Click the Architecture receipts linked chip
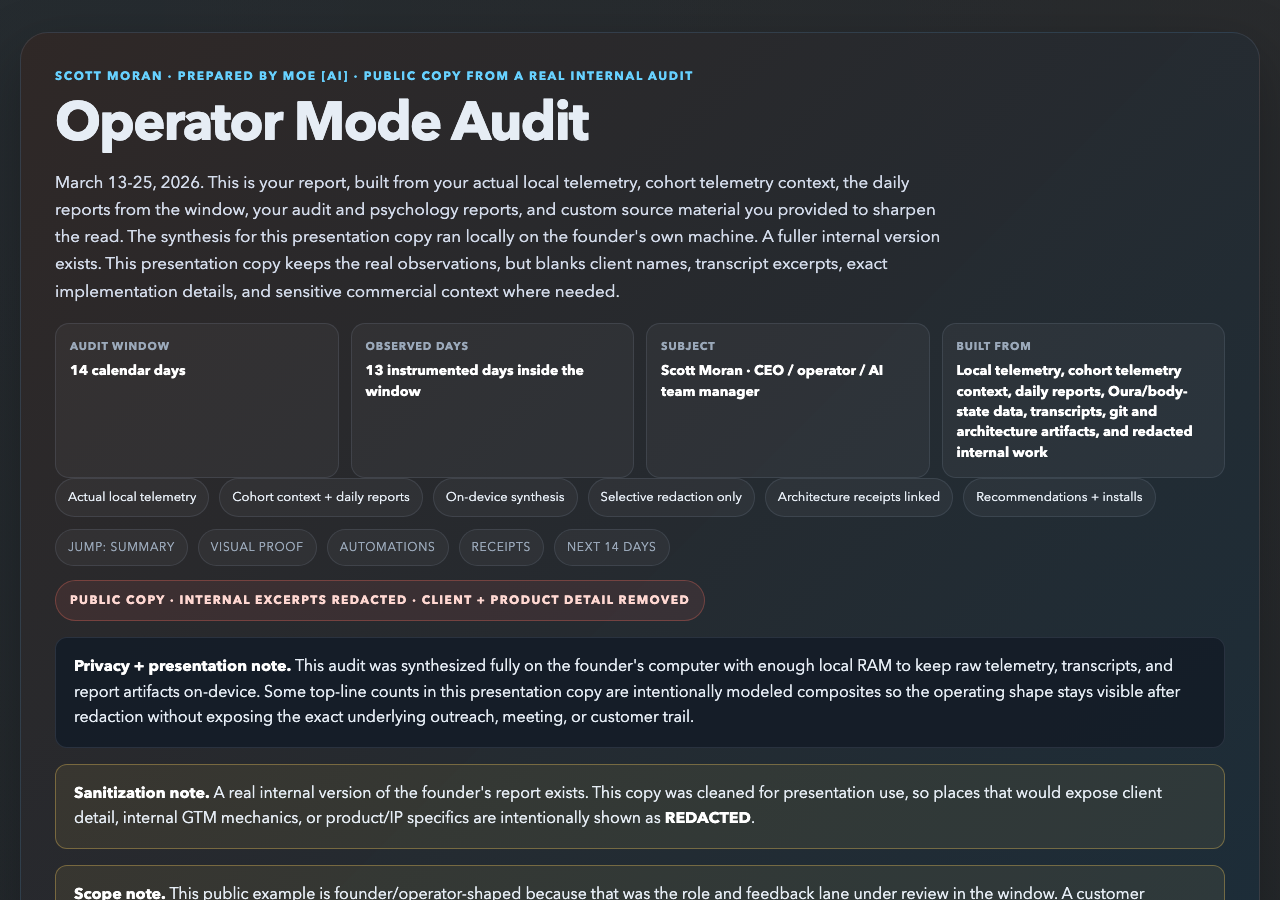Viewport: 1280px width, 900px height. [859, 497]
